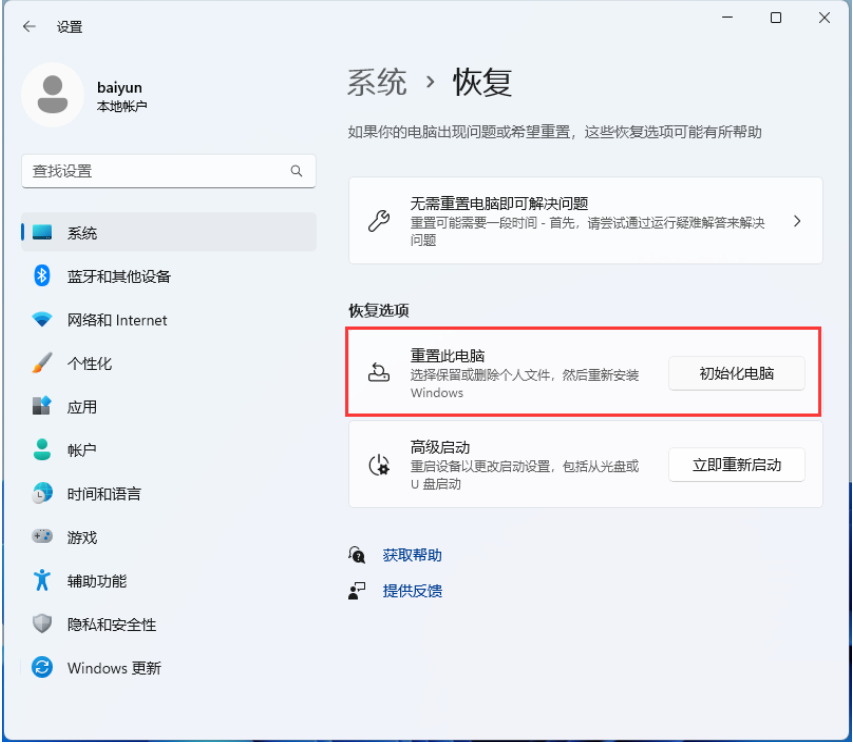Click the 初始化电脑 button

[x=737, y=373]
